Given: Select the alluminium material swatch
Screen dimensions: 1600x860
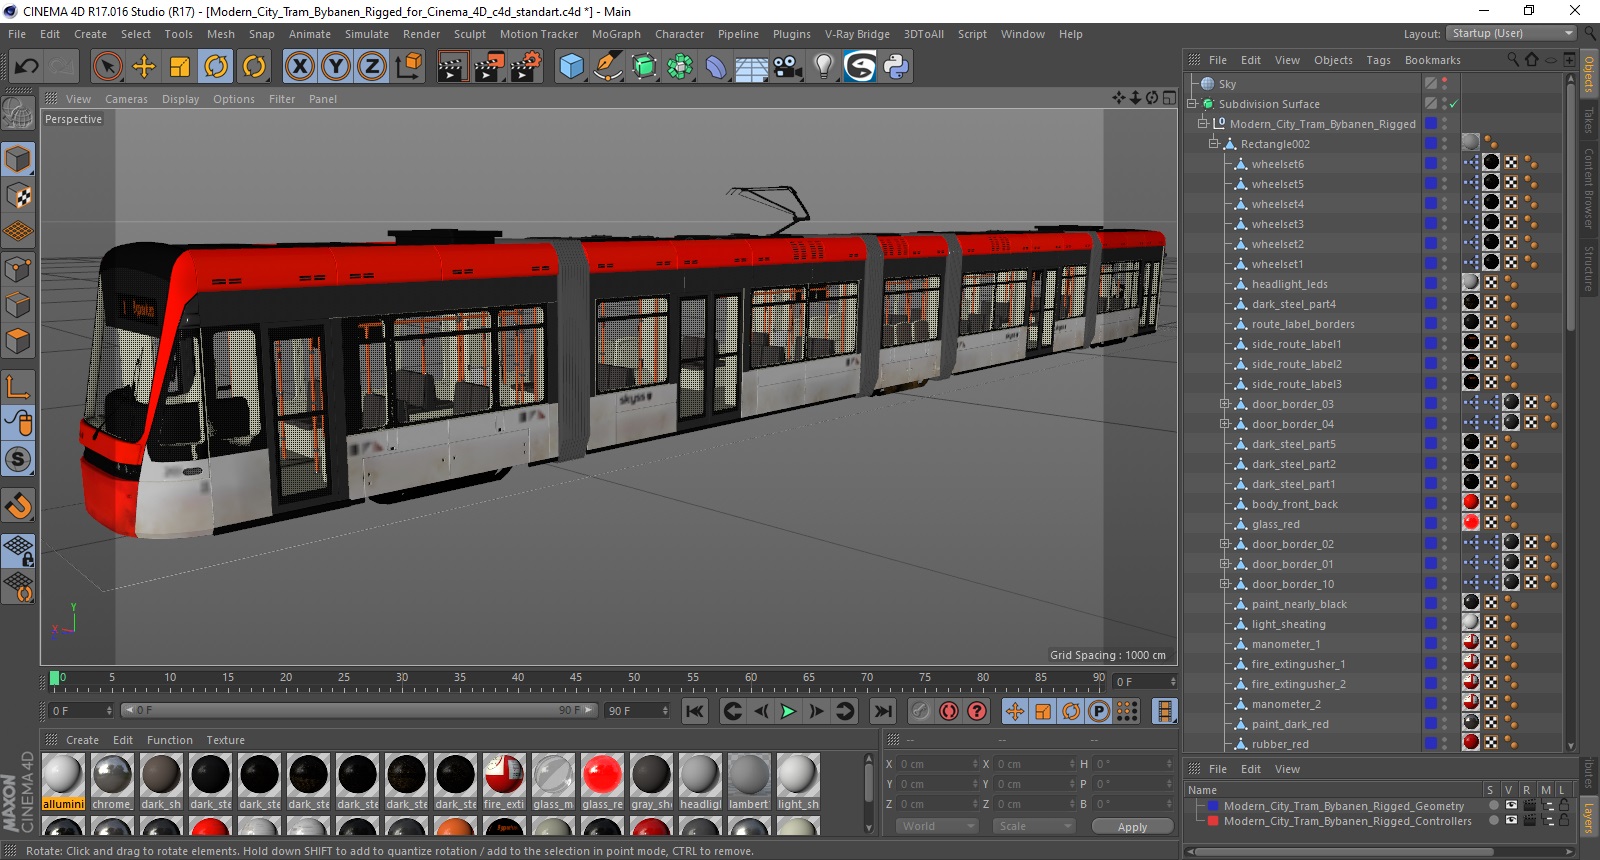Looking at the screenshot, I should [x=63, y=782].
